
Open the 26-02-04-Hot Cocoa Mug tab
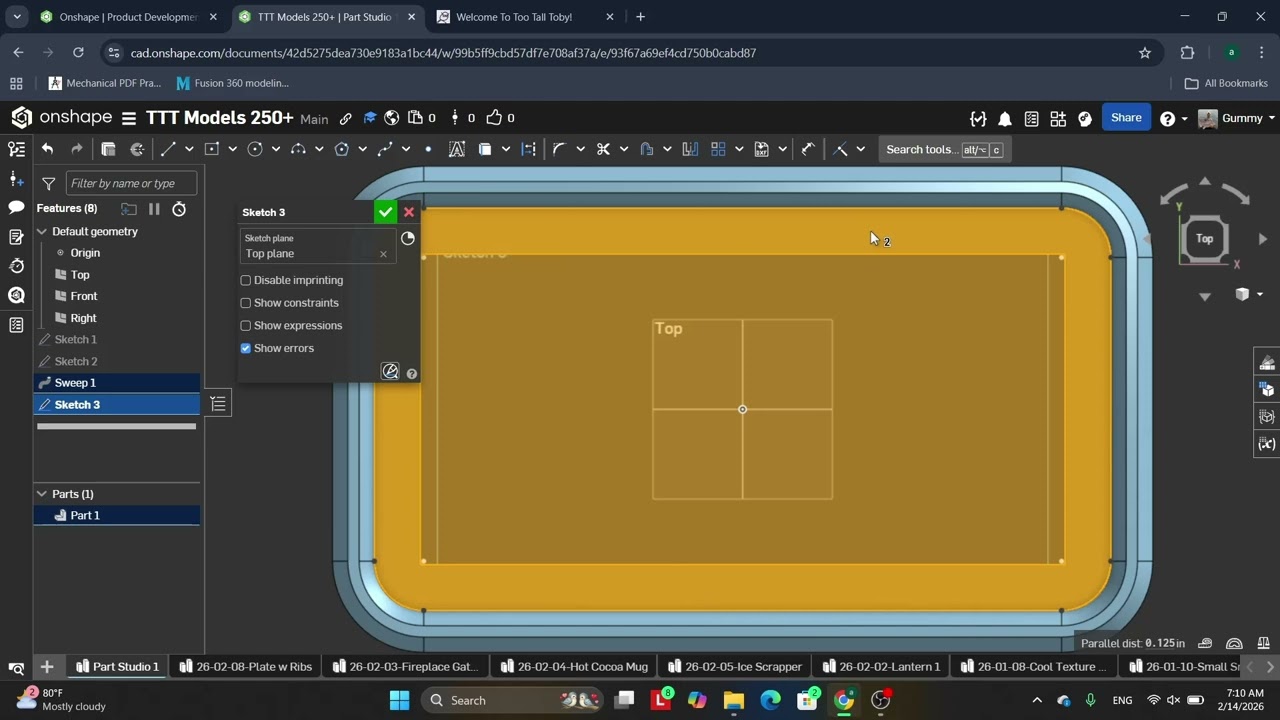pos(574,667)
